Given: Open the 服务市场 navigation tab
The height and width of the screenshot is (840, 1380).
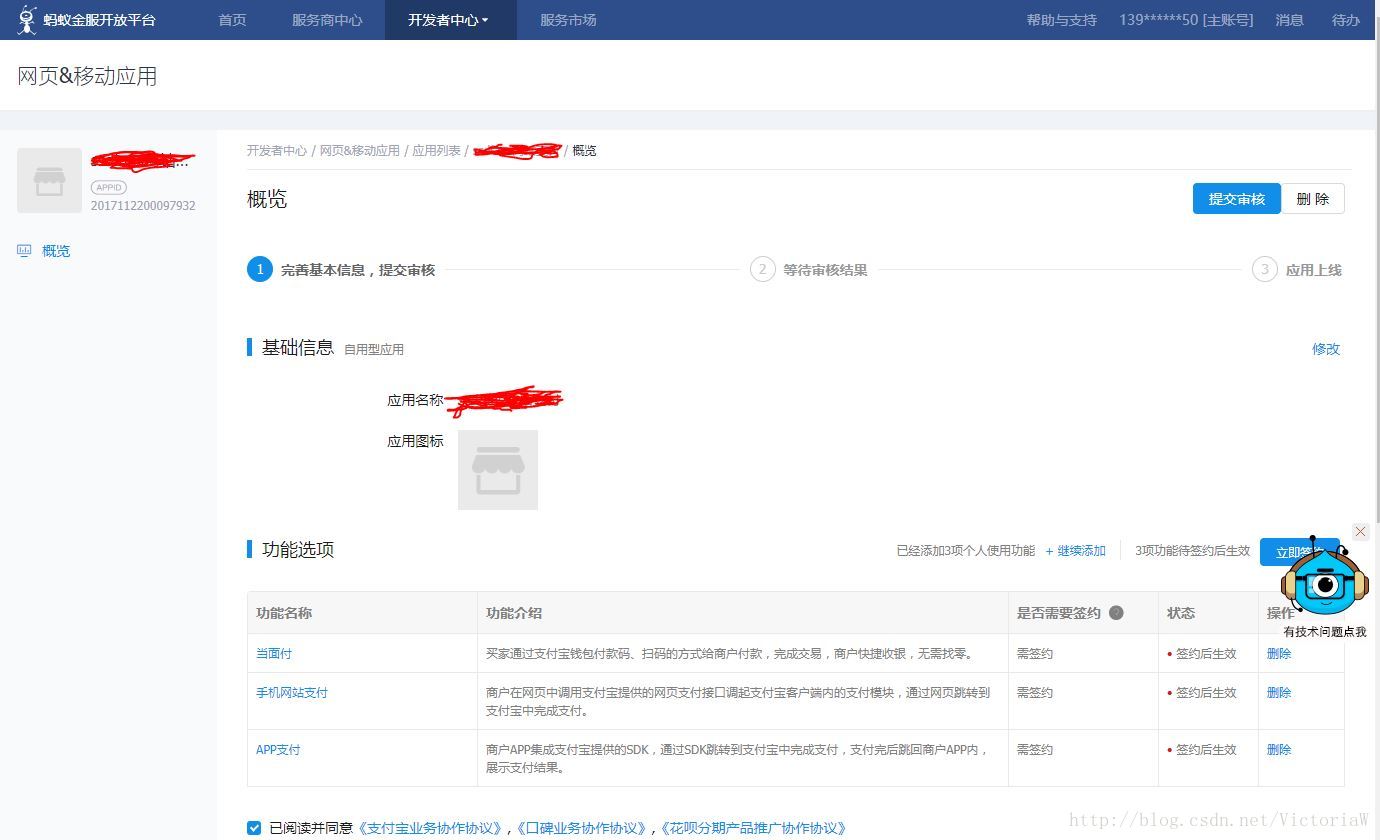Looking at the screenshot, I should pos(568,20).
